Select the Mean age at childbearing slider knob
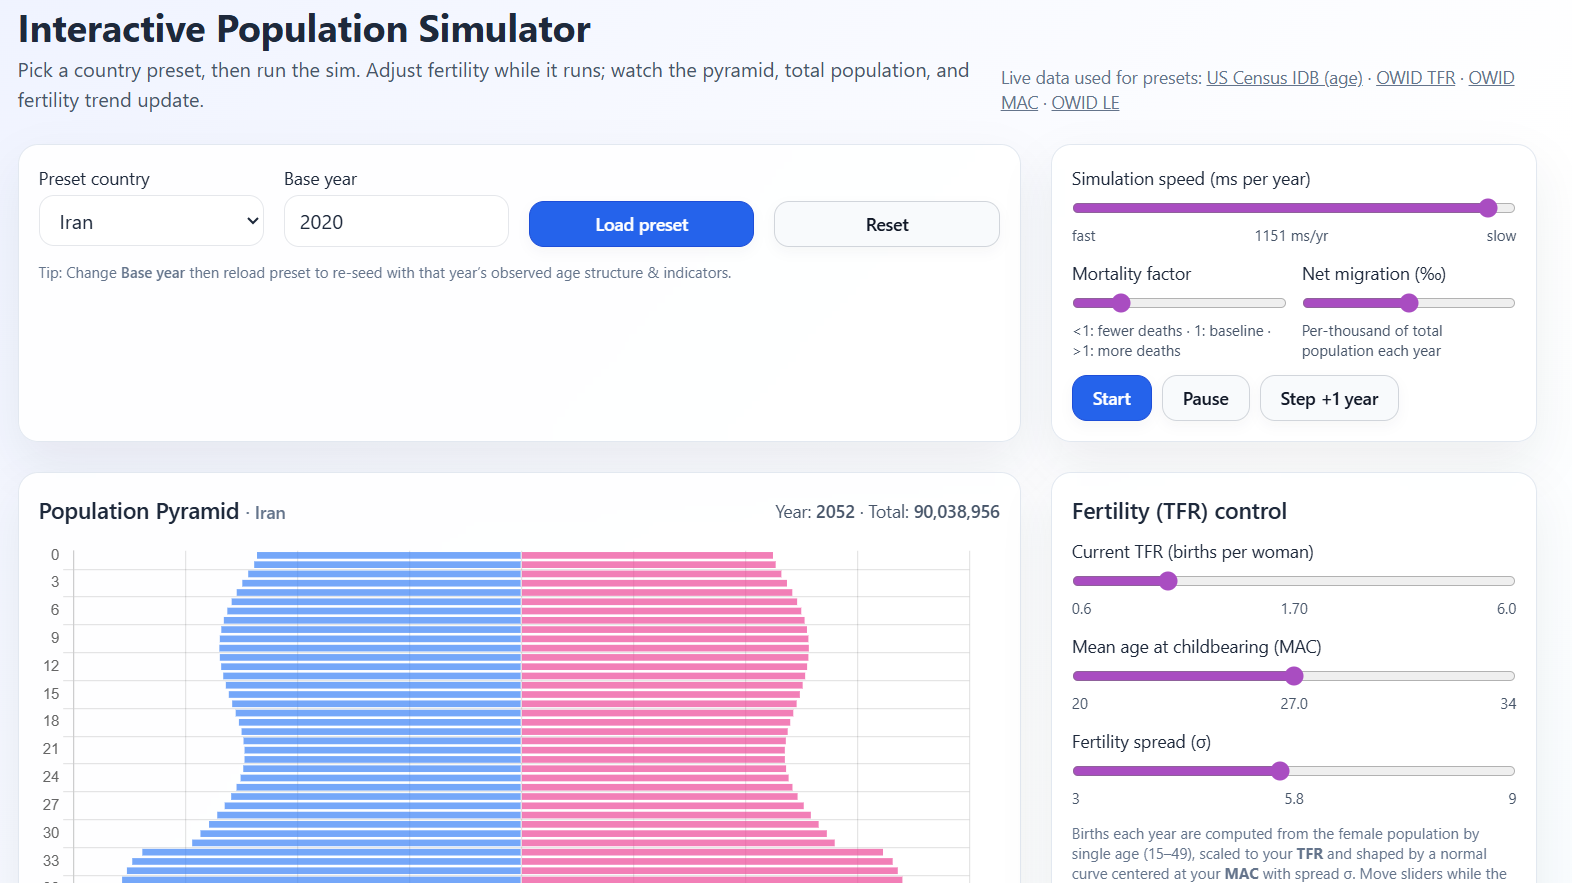 1294,676
